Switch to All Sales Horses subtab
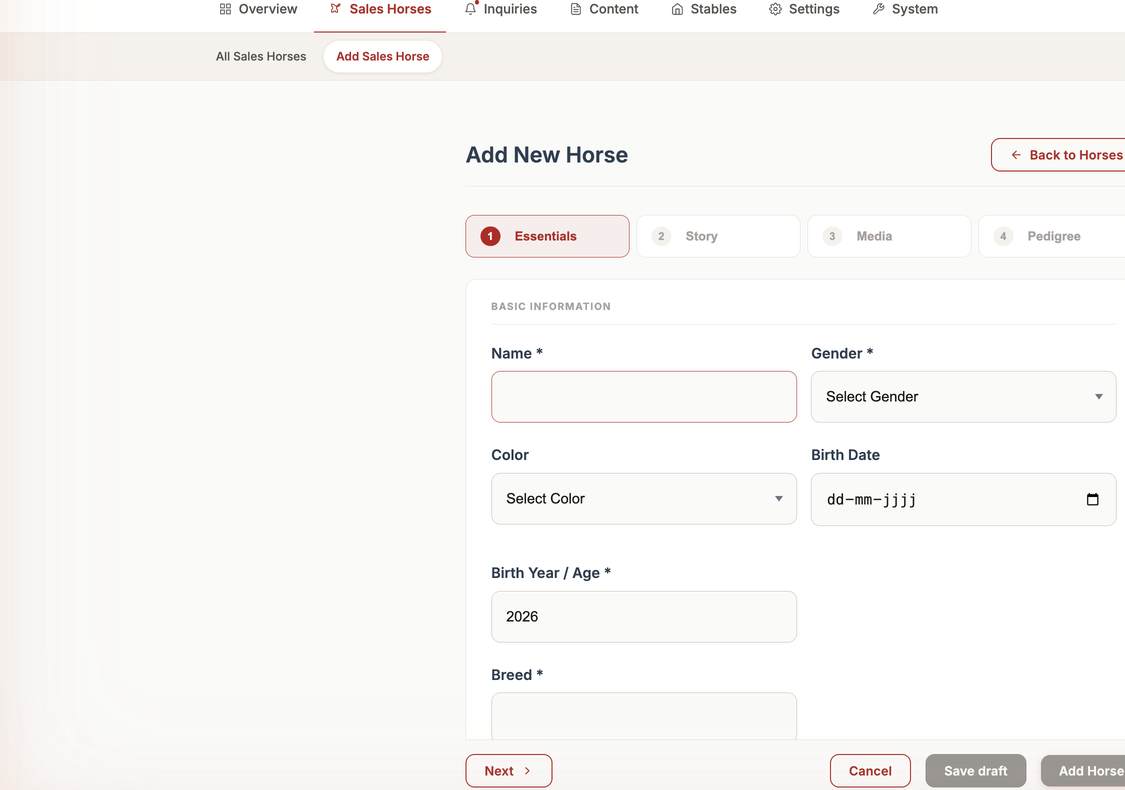Image resolution: width=1125 pixels, height=790 pixels. click(261, 57)
